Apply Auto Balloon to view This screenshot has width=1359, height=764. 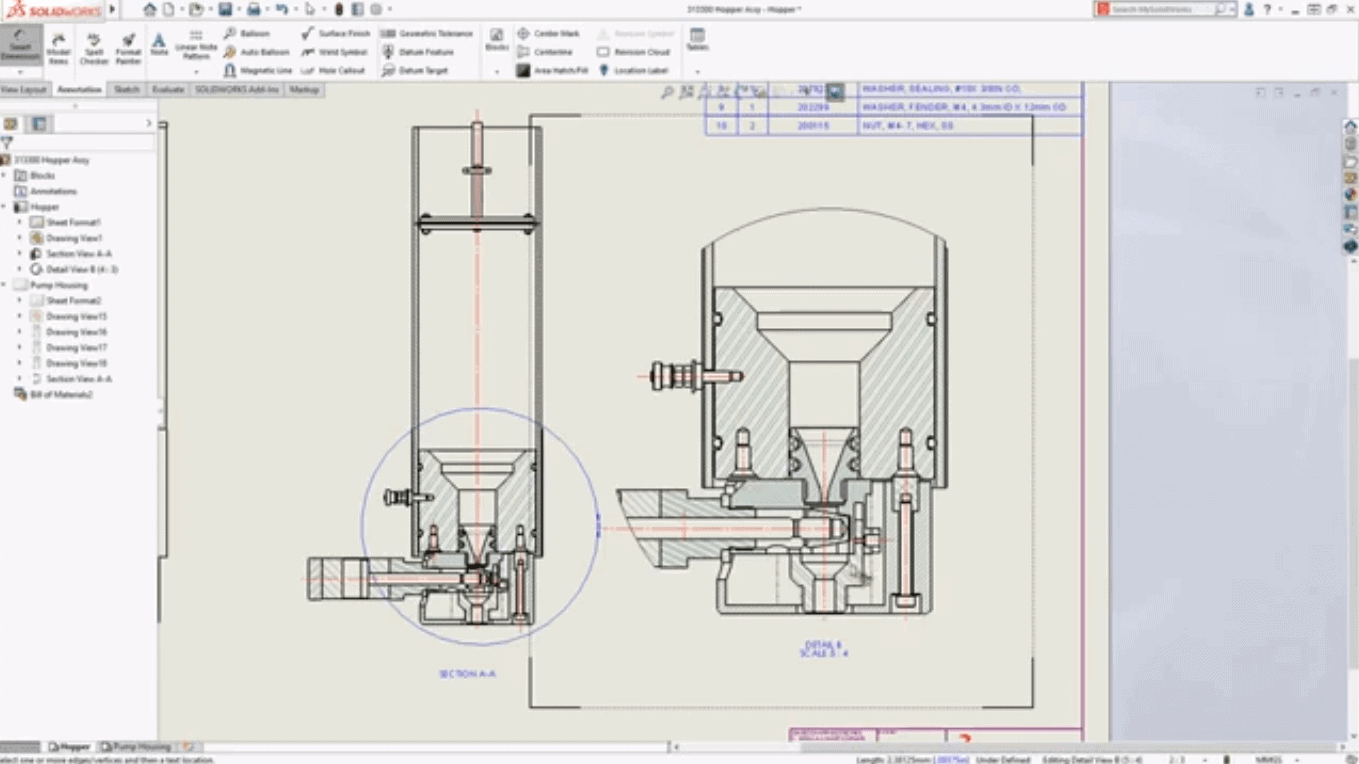257,52
